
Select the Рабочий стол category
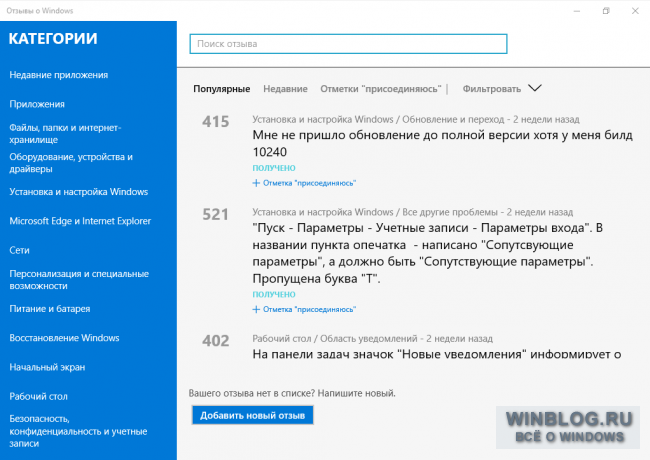38,396
